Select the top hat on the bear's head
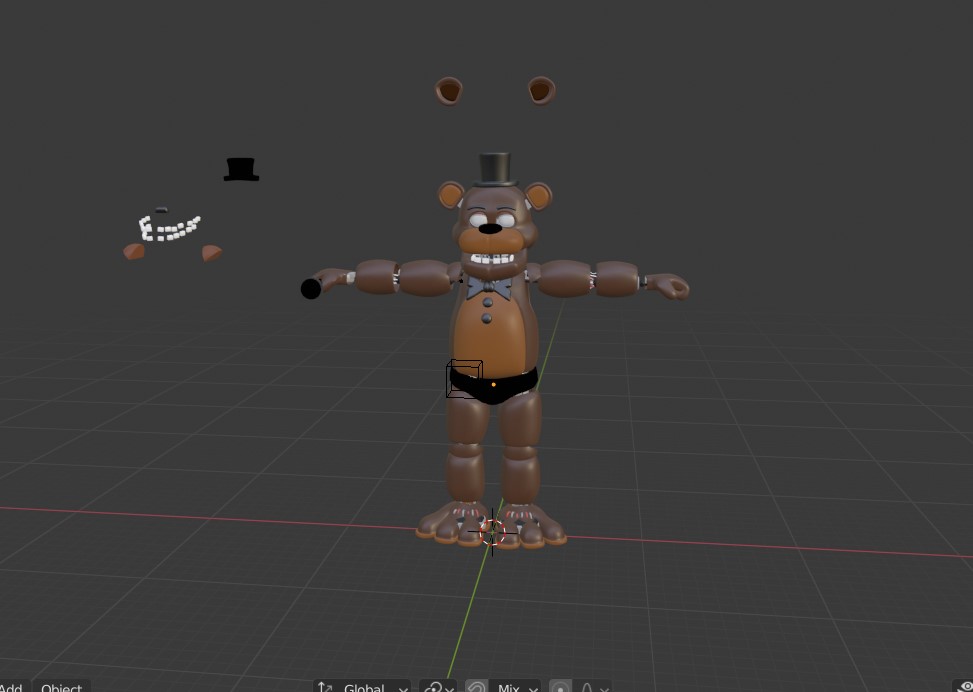This screenshot has height=692, width=973. click(x=495, y=169)
